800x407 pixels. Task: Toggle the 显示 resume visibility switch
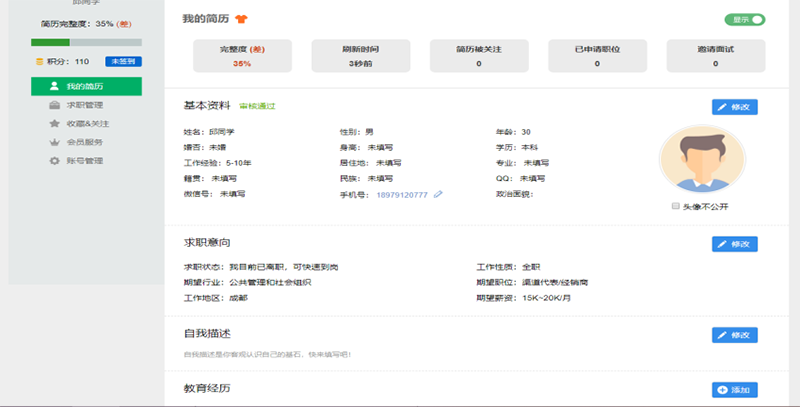point(745,19)
